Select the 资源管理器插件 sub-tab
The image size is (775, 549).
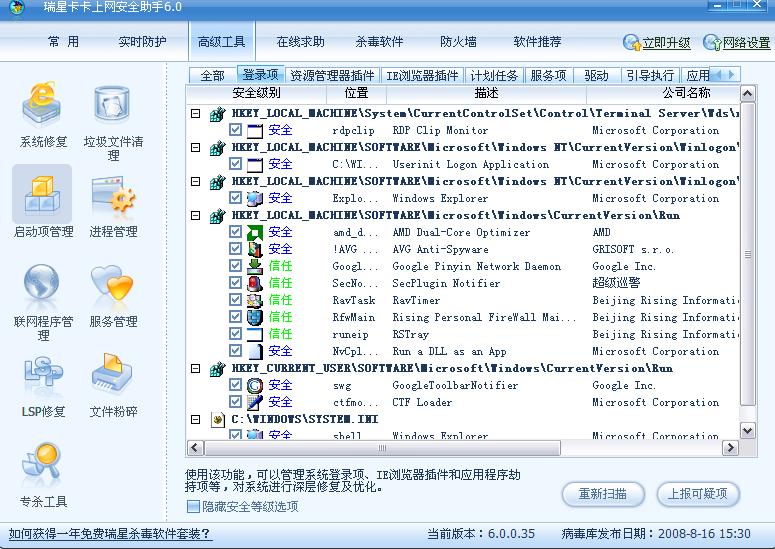click(332, 76)
